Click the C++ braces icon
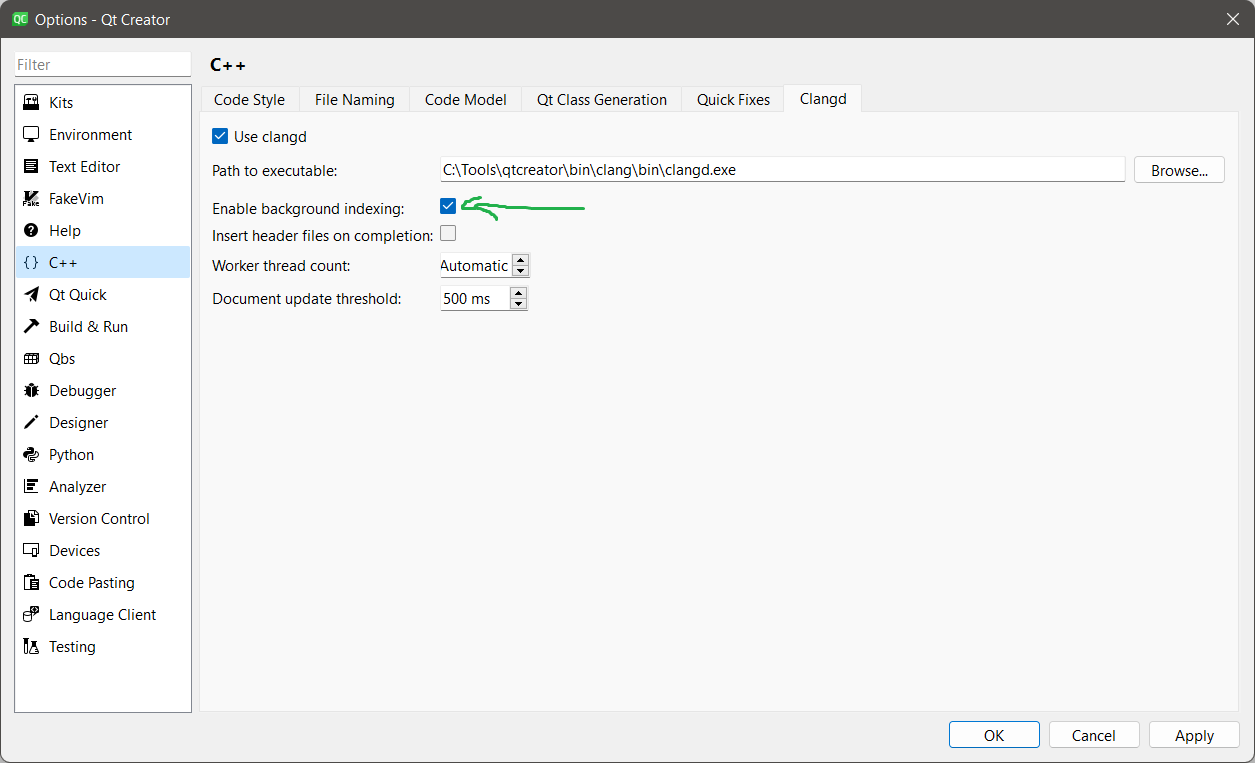 pos(31,263)
